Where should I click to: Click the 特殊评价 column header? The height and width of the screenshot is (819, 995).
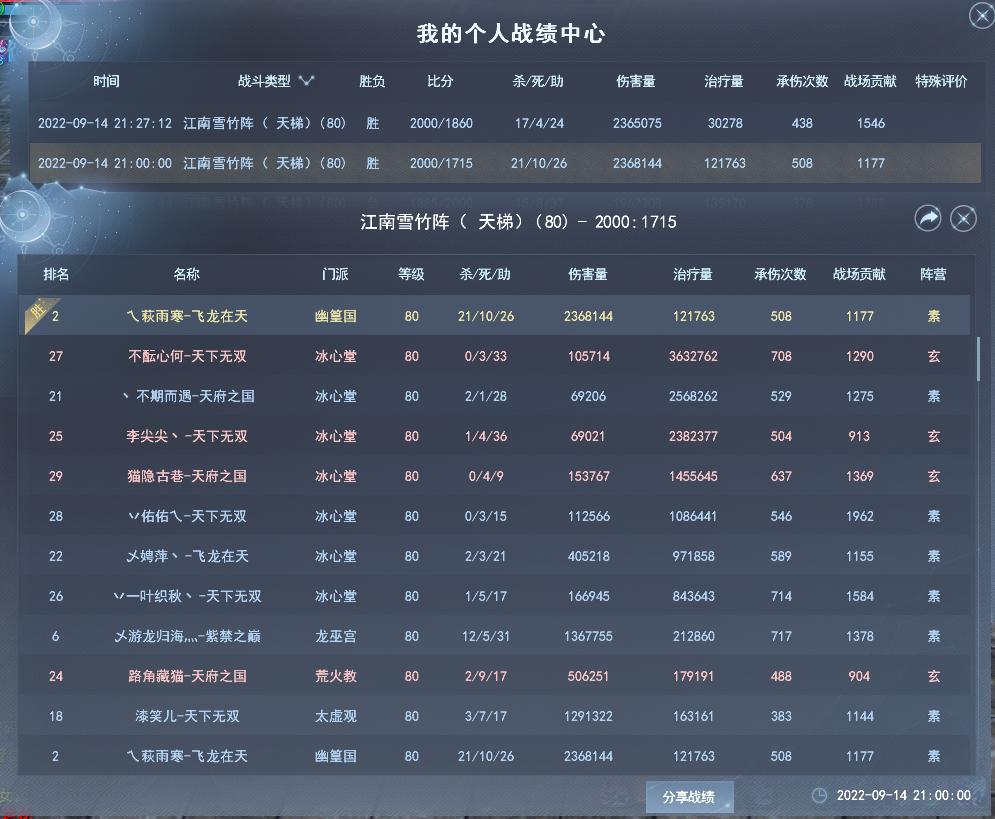(941, 81)
